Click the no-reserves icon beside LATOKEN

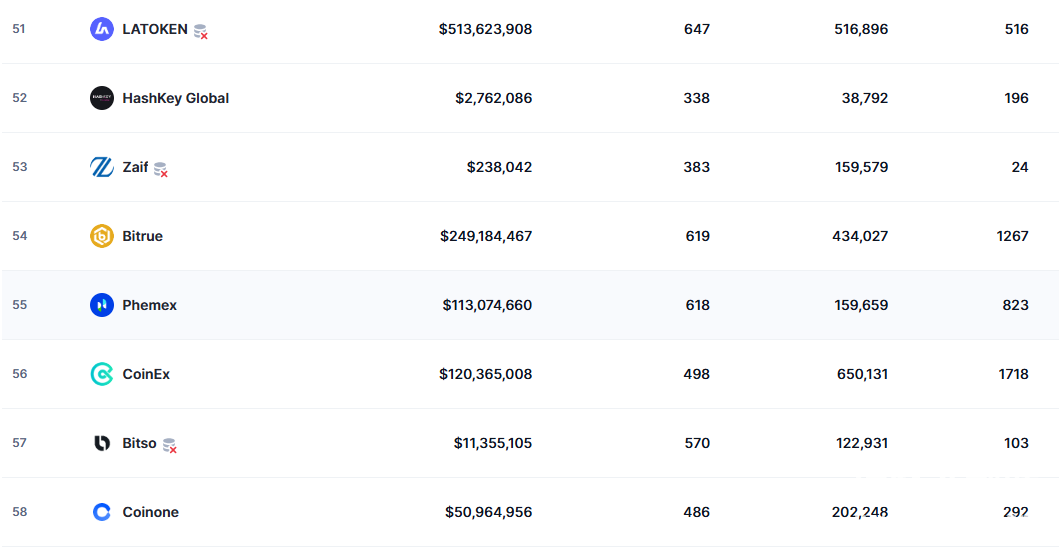click(x=201, y=32)
